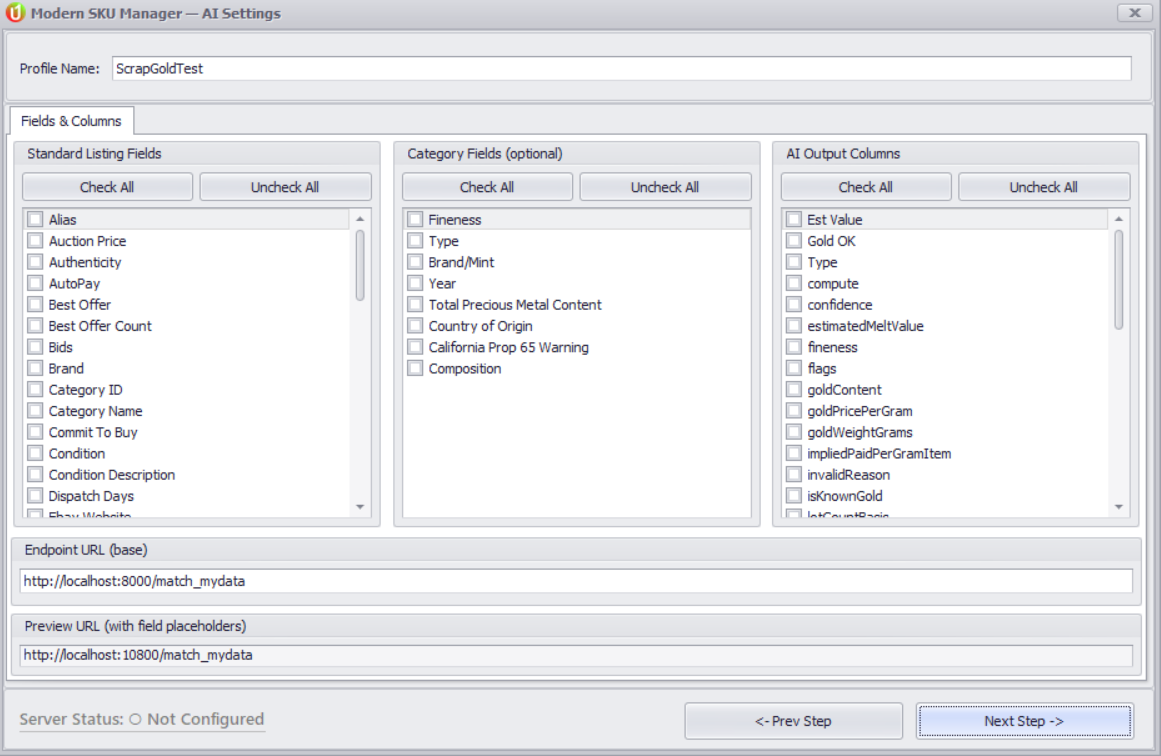
Task: Check the Best Offer Count field
Action: 36,326
